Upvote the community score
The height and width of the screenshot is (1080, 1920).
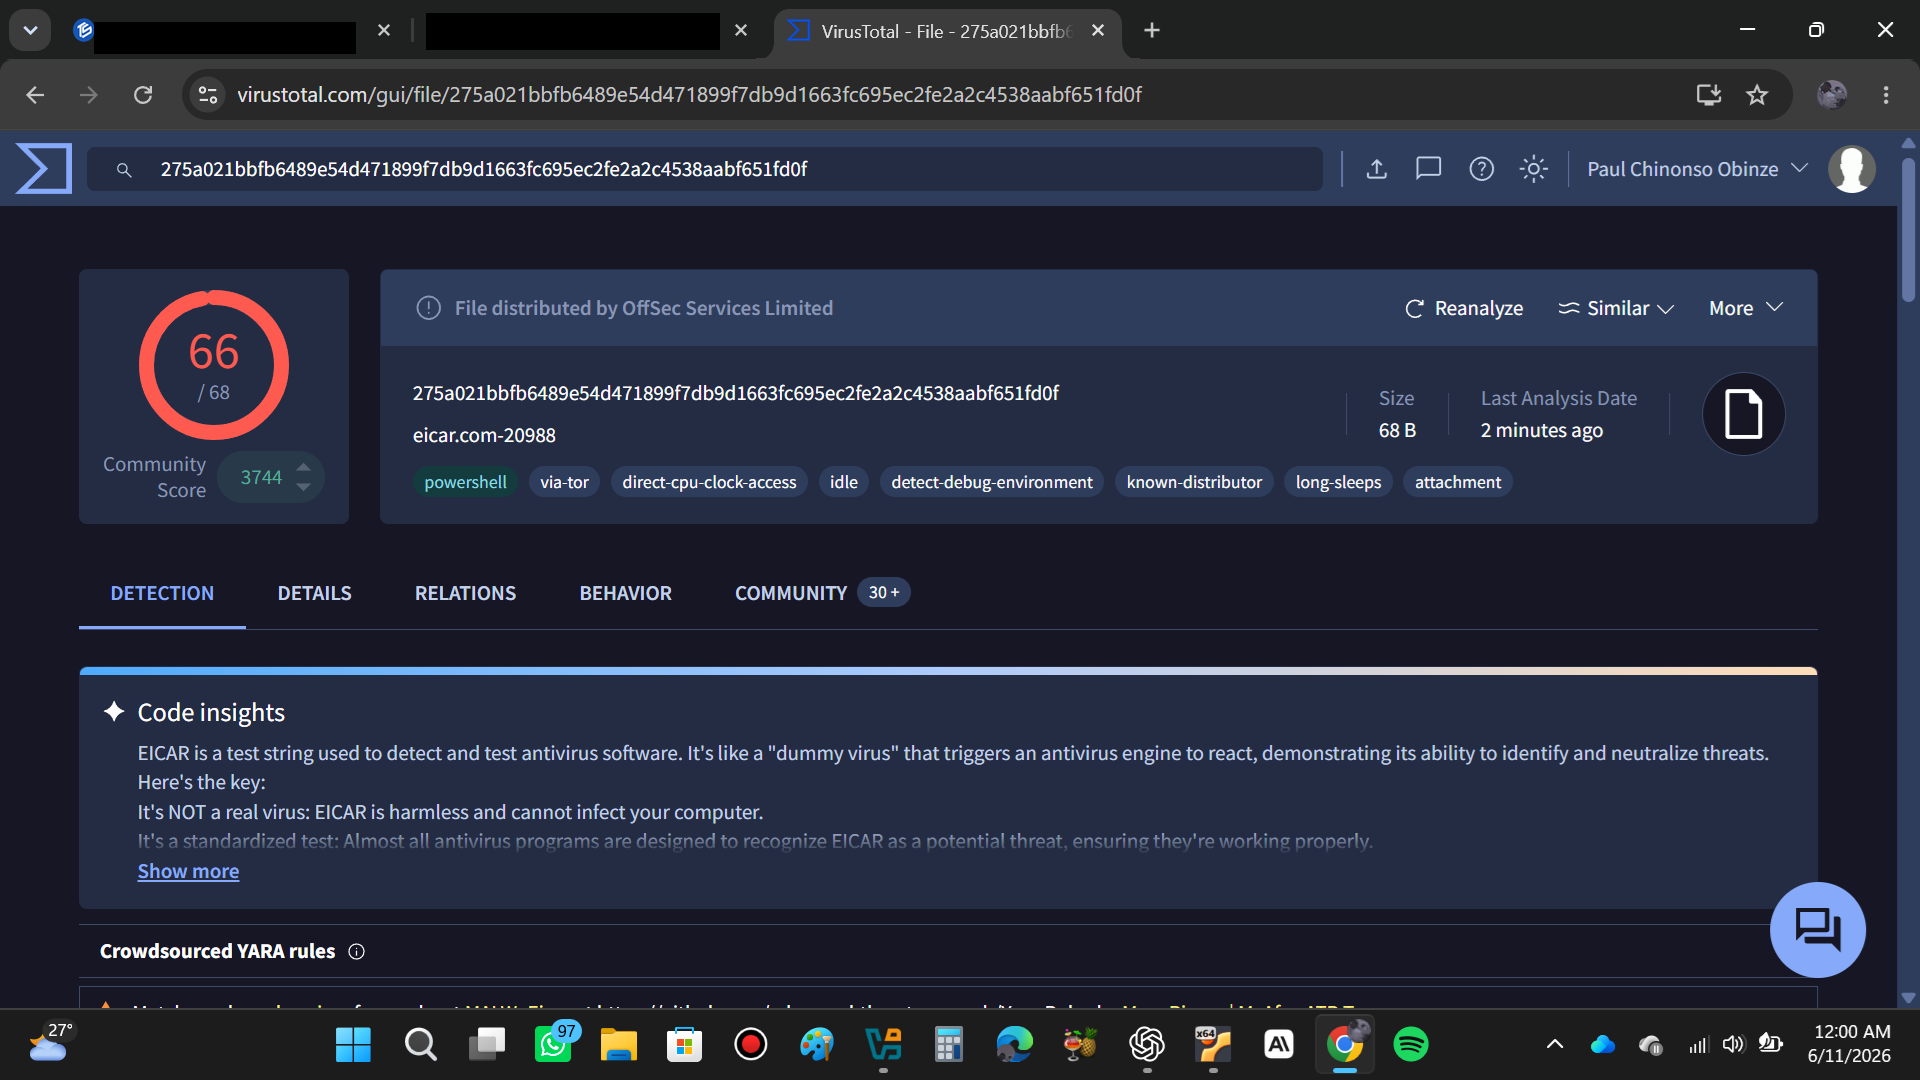(x=304, y=467)
